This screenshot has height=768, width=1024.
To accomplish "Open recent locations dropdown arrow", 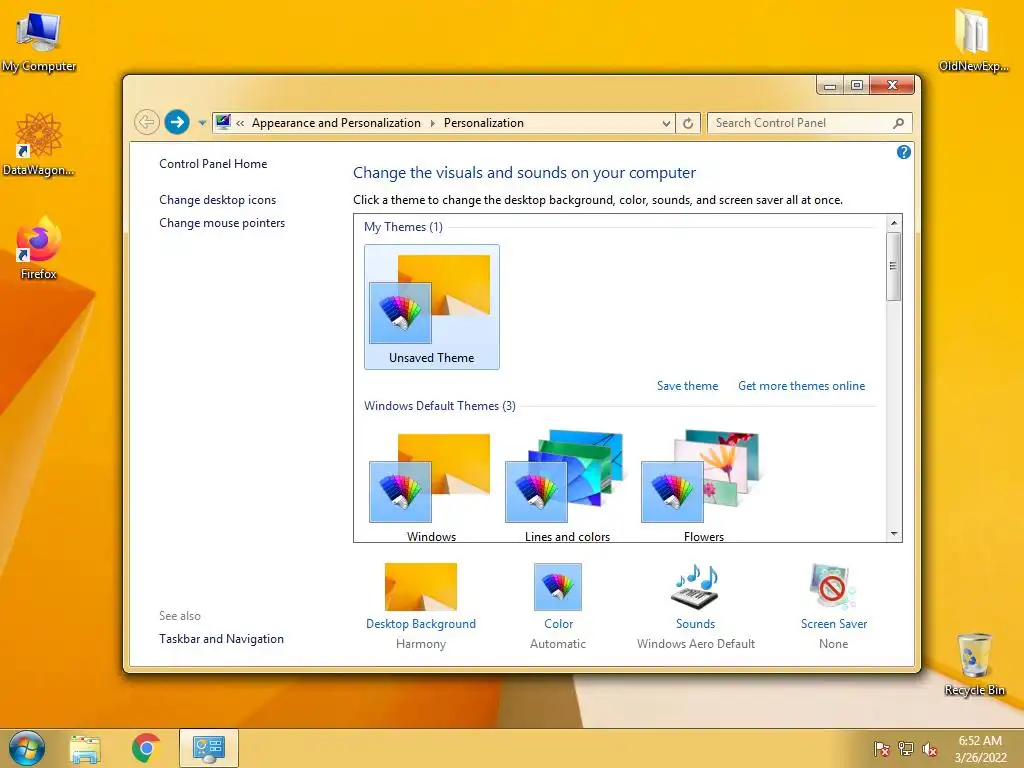I will [x=202, y=123].
